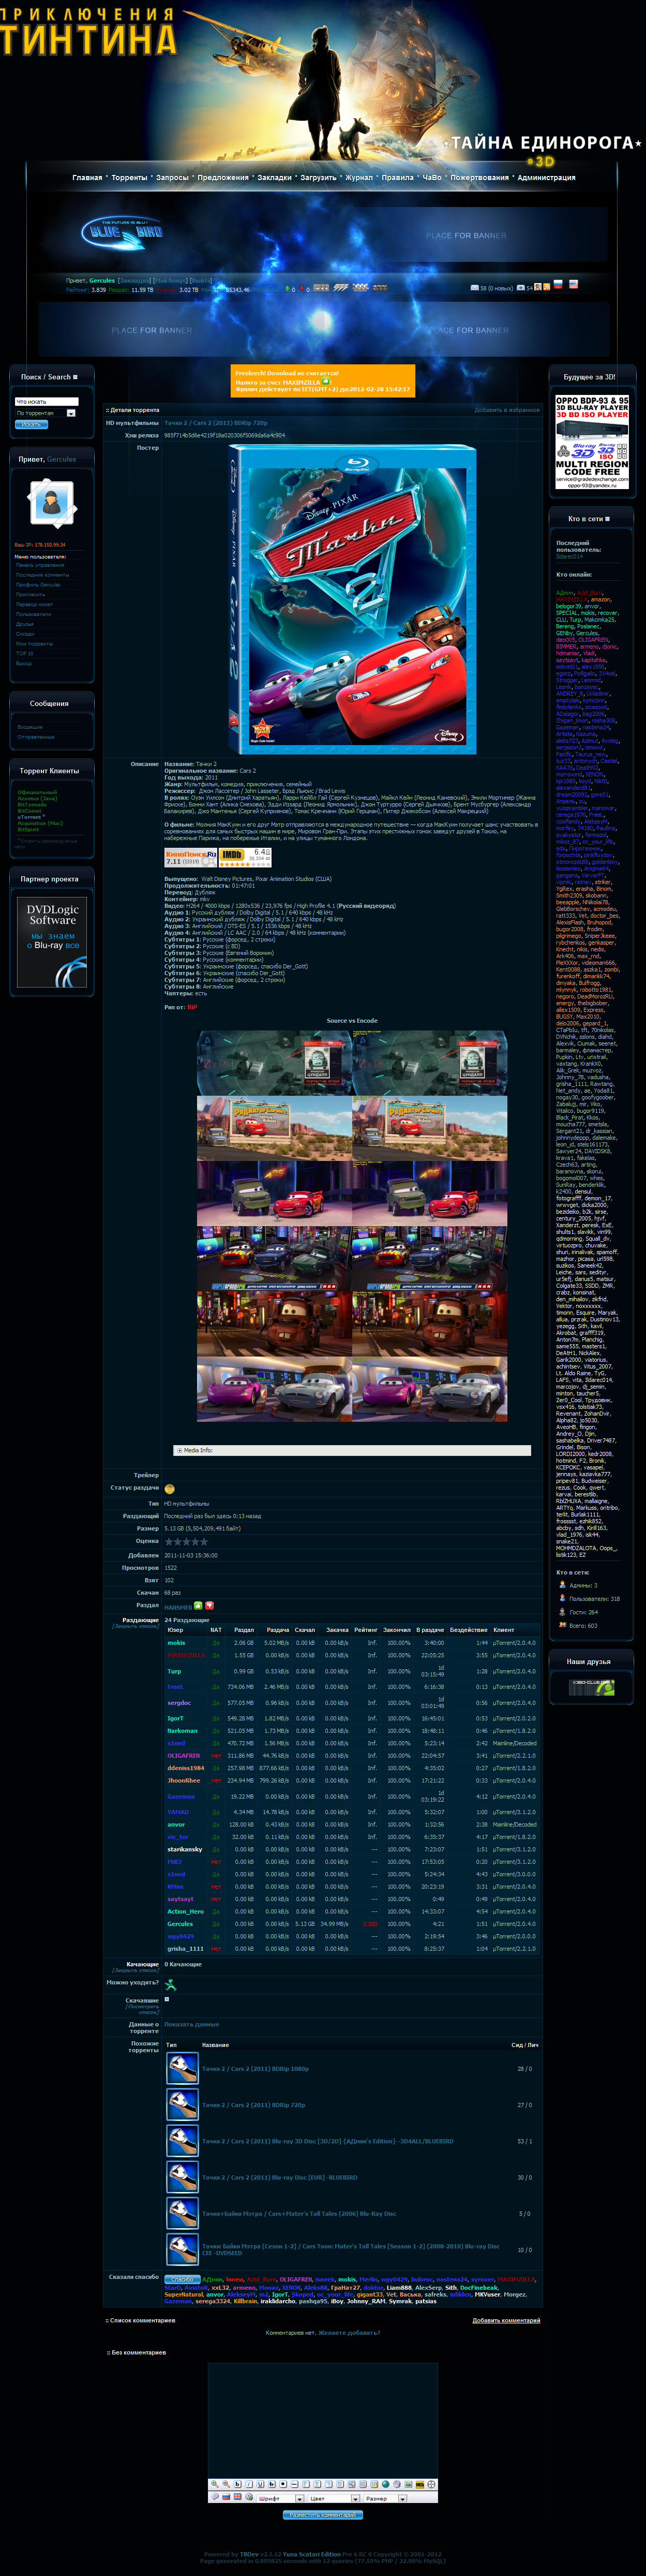Click the IMDb tag icon in comment editor

420,2484
